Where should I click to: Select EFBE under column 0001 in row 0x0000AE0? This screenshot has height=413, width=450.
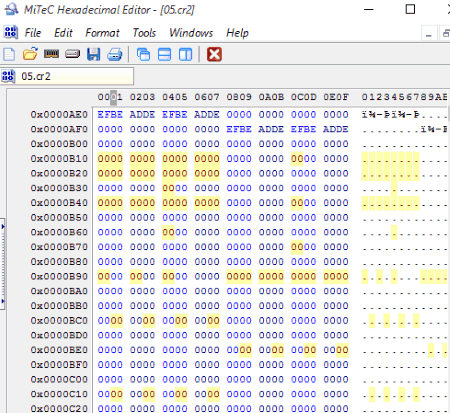[110, 114]
